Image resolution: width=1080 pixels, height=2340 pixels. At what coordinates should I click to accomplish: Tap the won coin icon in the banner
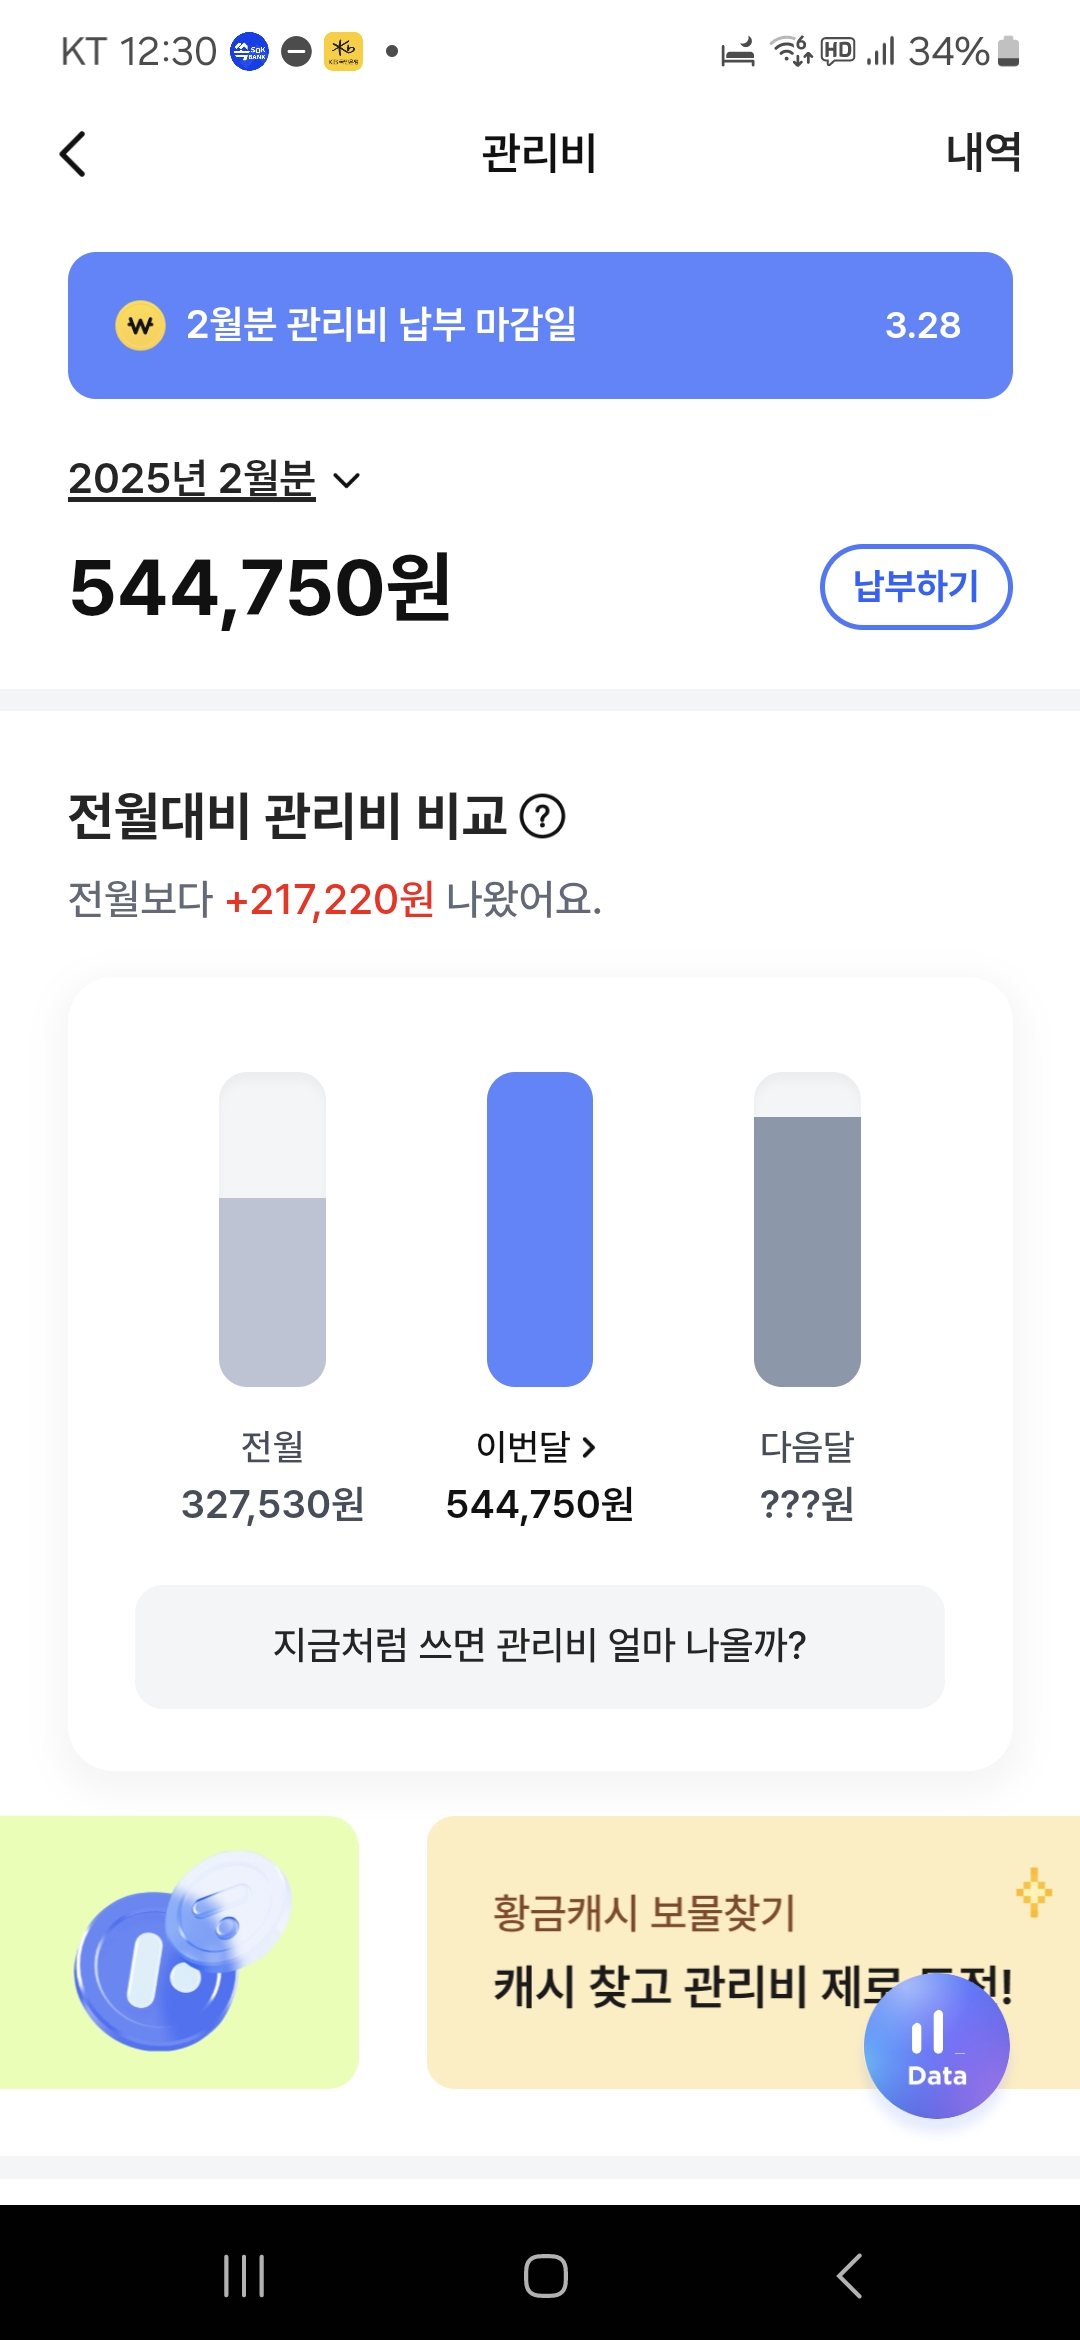[141, 326]
